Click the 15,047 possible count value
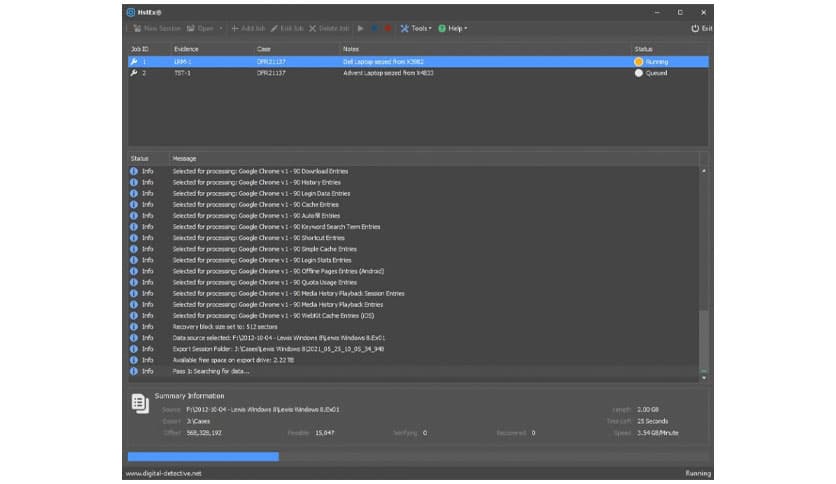The image size is (836, 484). [325, 433]
